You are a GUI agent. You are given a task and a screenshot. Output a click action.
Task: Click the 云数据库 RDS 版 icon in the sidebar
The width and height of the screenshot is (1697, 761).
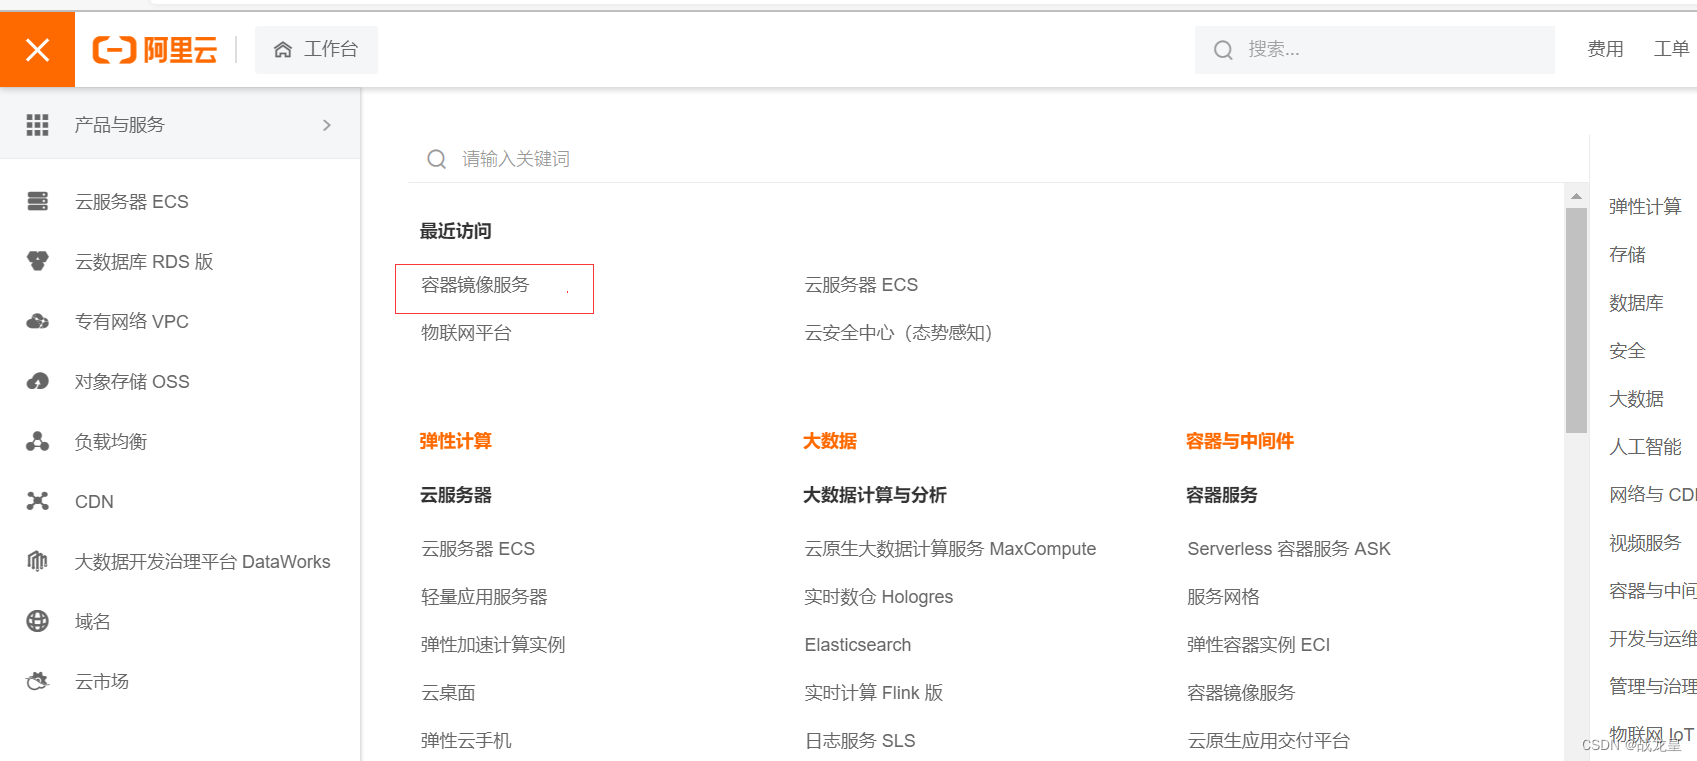(37, 261)
